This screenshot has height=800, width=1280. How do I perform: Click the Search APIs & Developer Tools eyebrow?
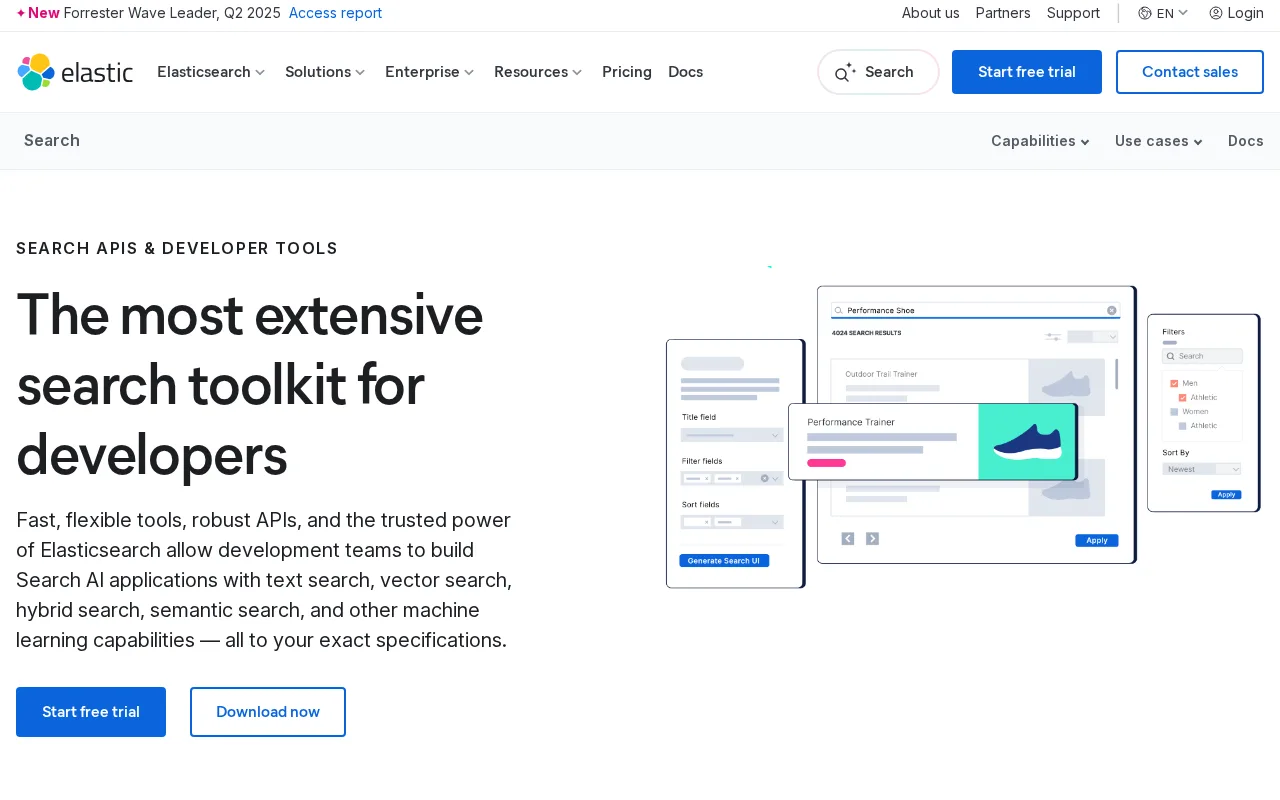[177, 249]
